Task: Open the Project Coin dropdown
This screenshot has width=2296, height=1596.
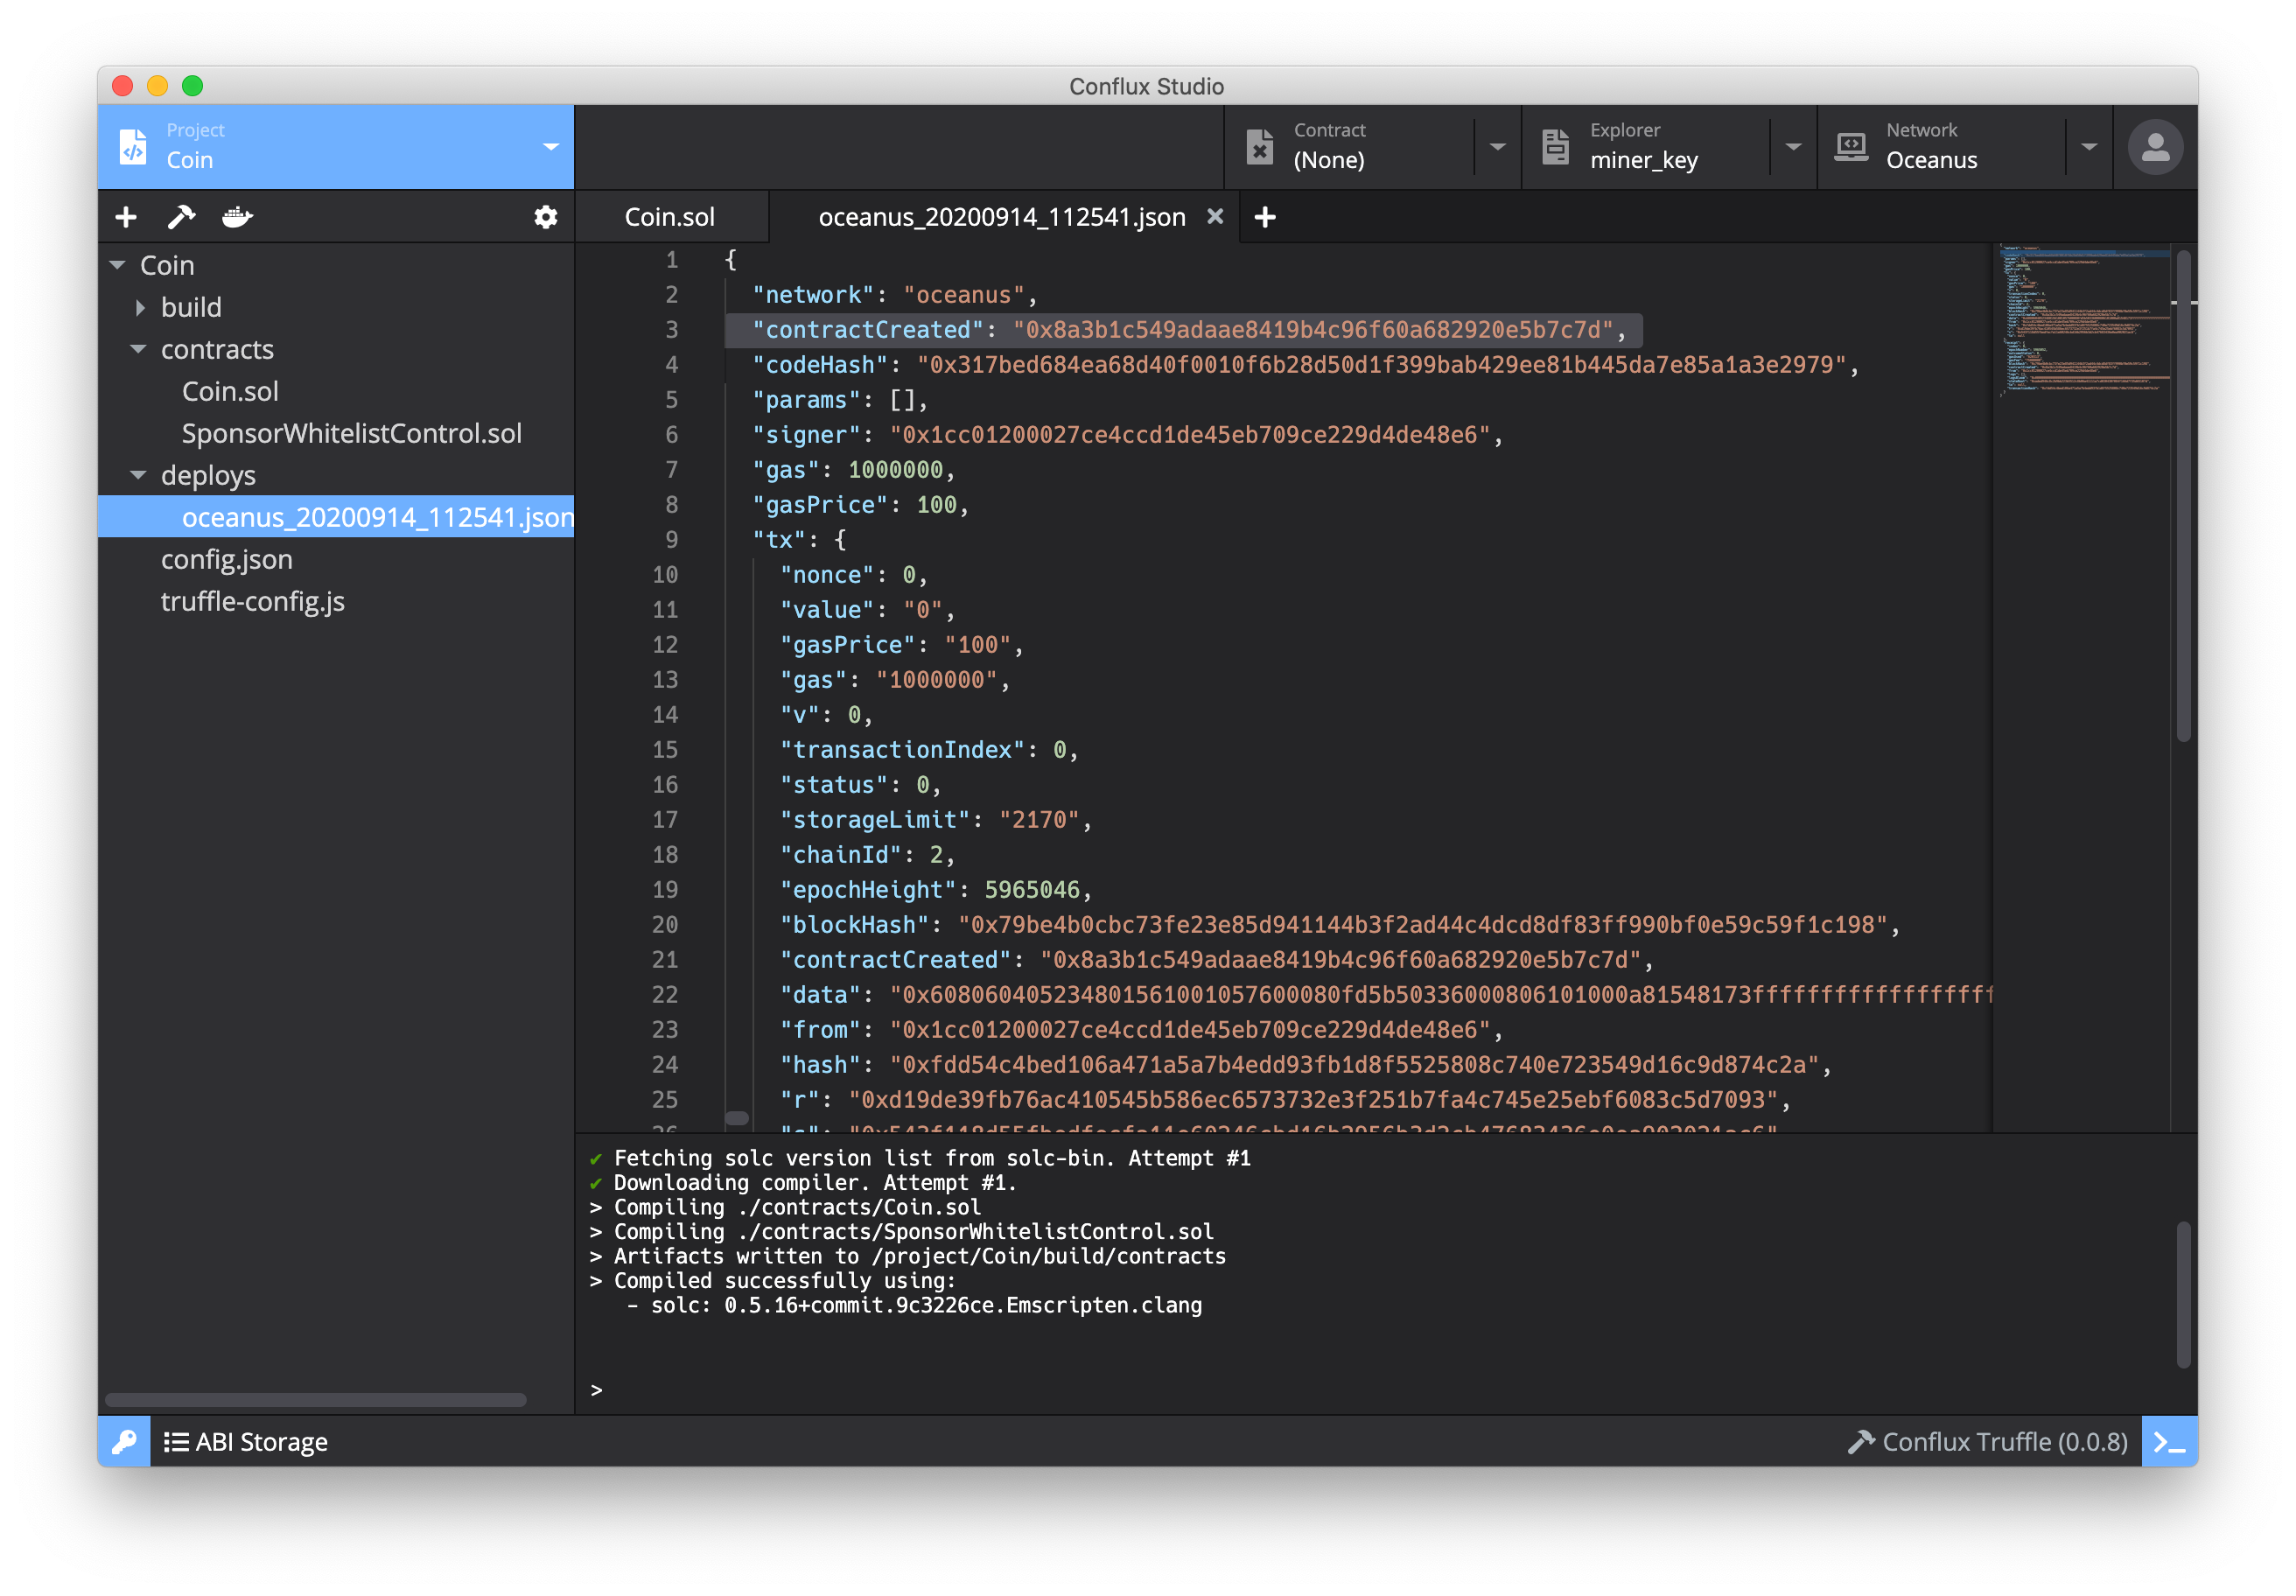Action: pos(550,147)
